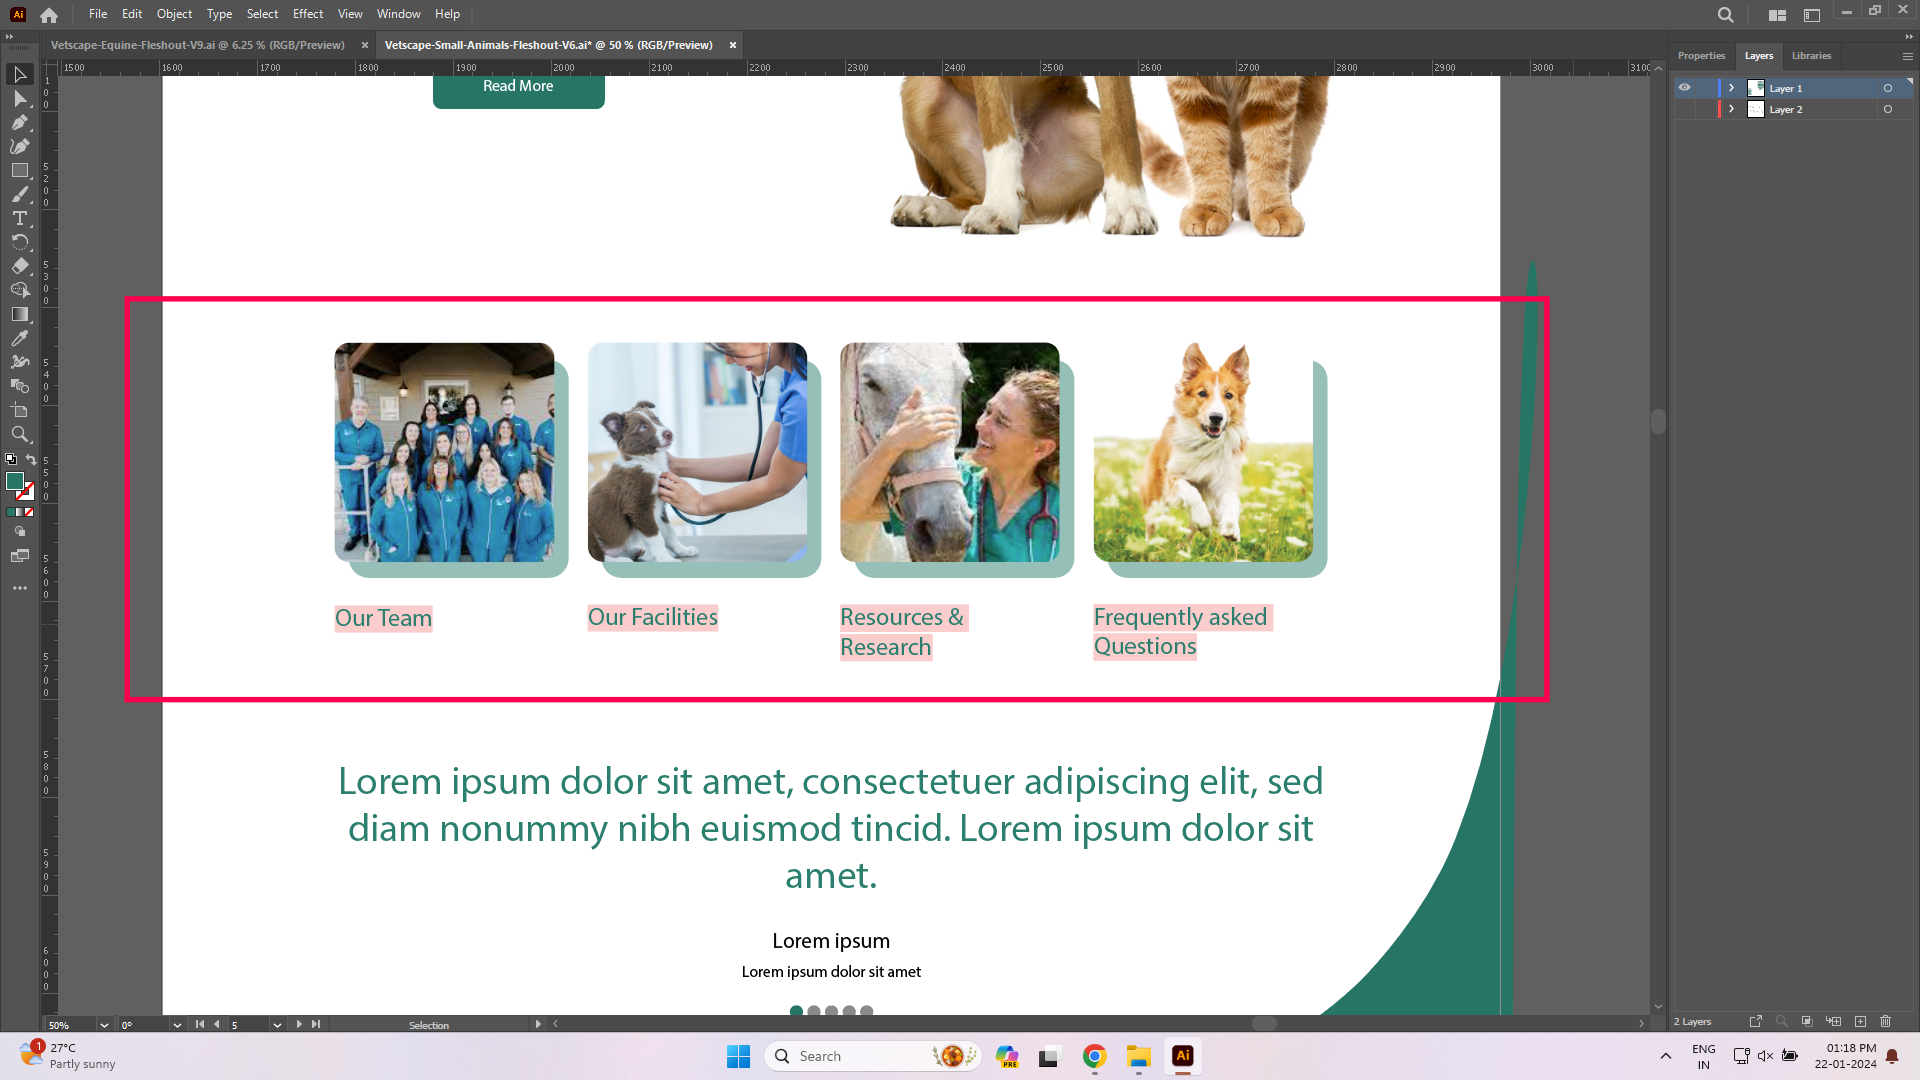Toggle visibility box of Layer 2

[x=1684, y=109]
